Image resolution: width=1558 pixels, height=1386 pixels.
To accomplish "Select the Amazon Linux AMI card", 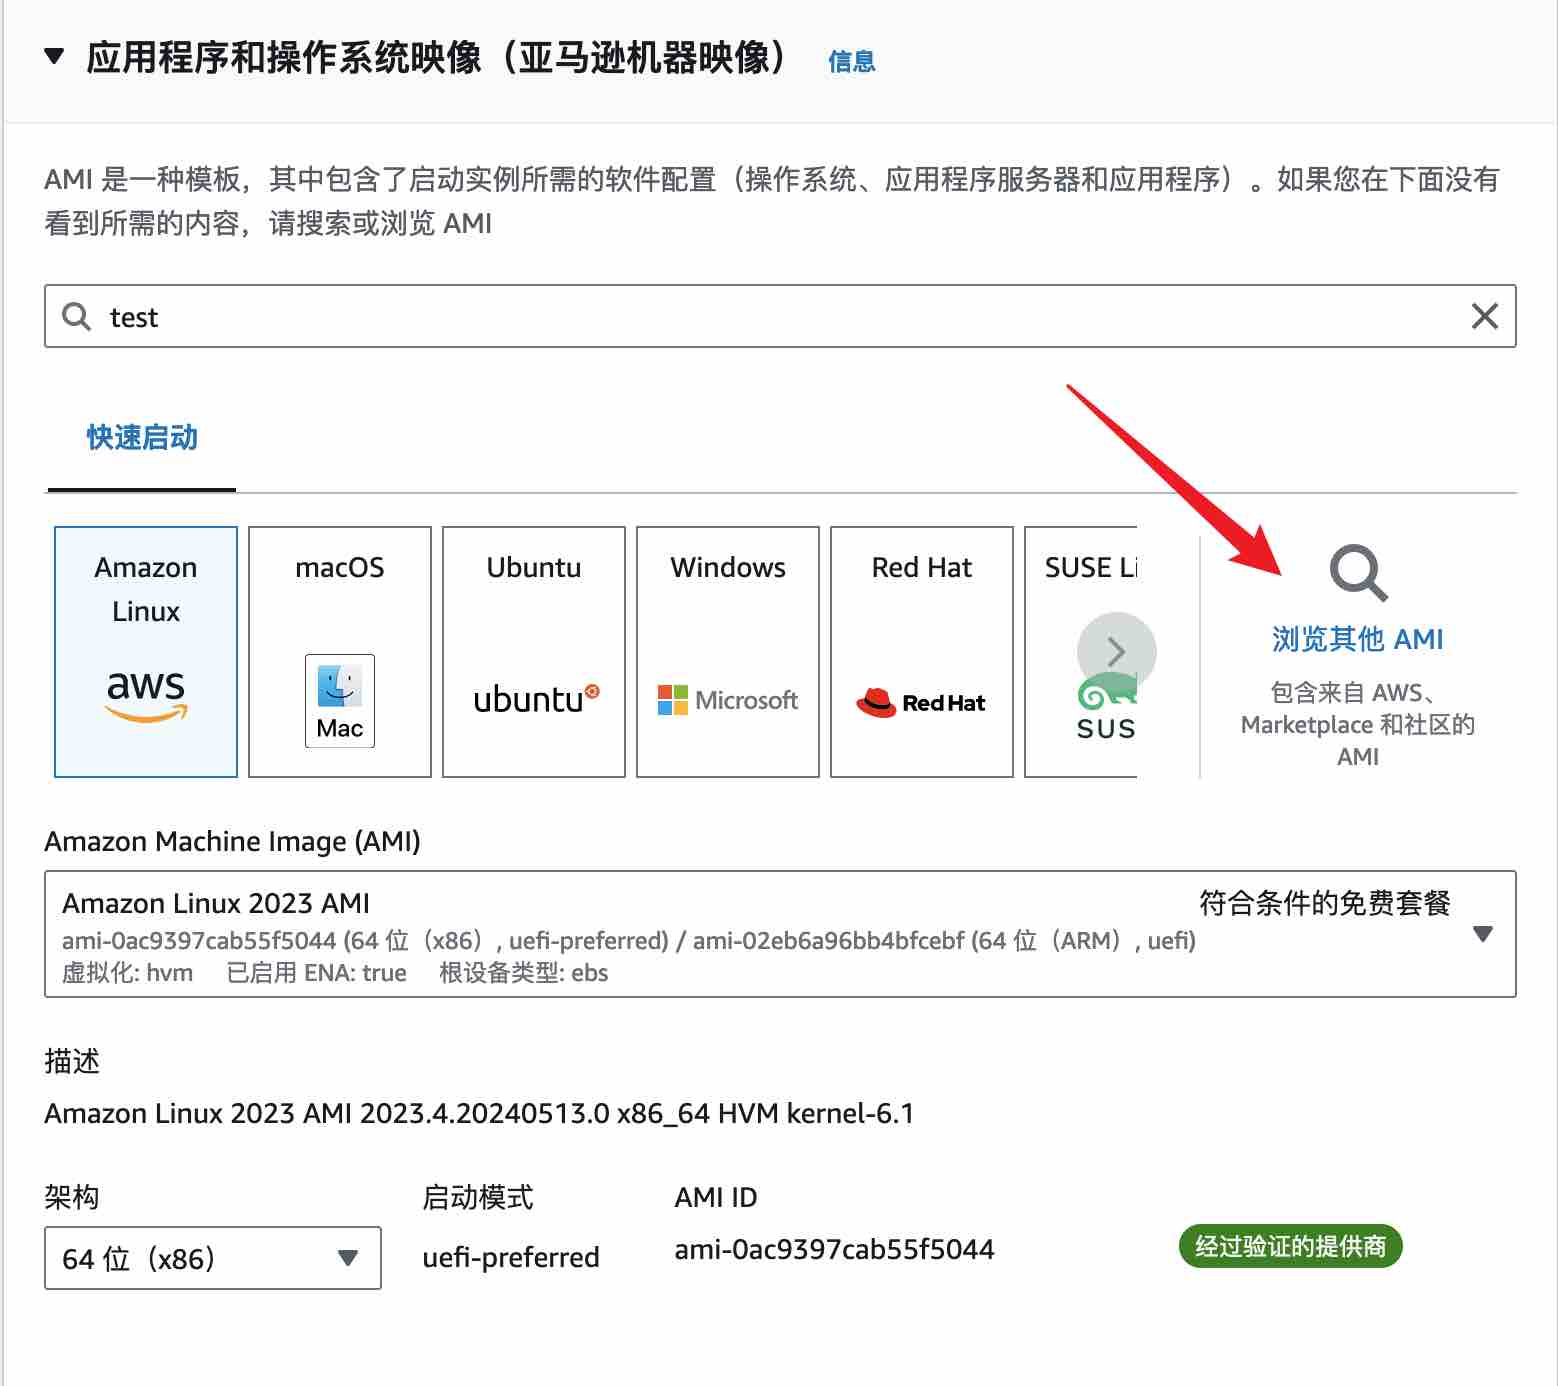I will pos(146,652).
